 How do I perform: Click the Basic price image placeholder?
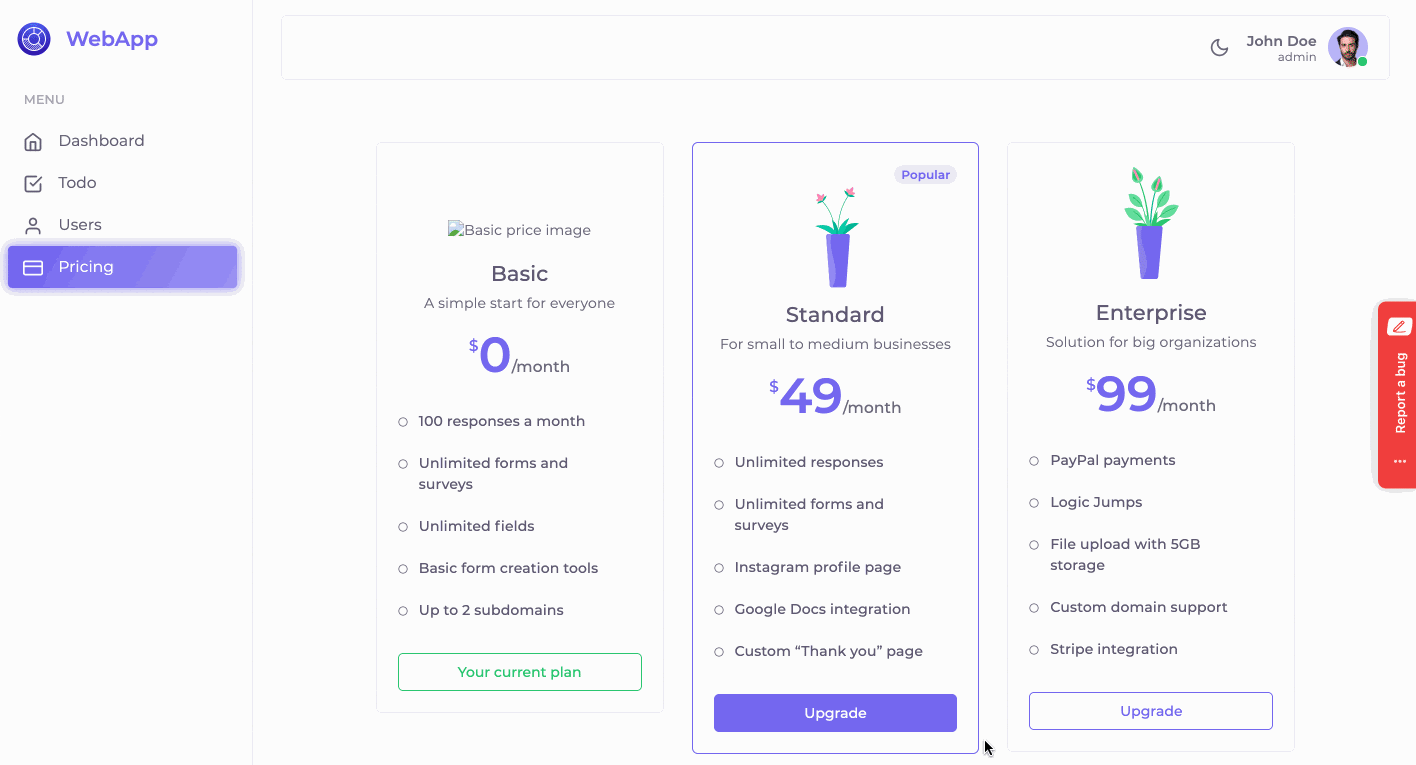point(519,230)
